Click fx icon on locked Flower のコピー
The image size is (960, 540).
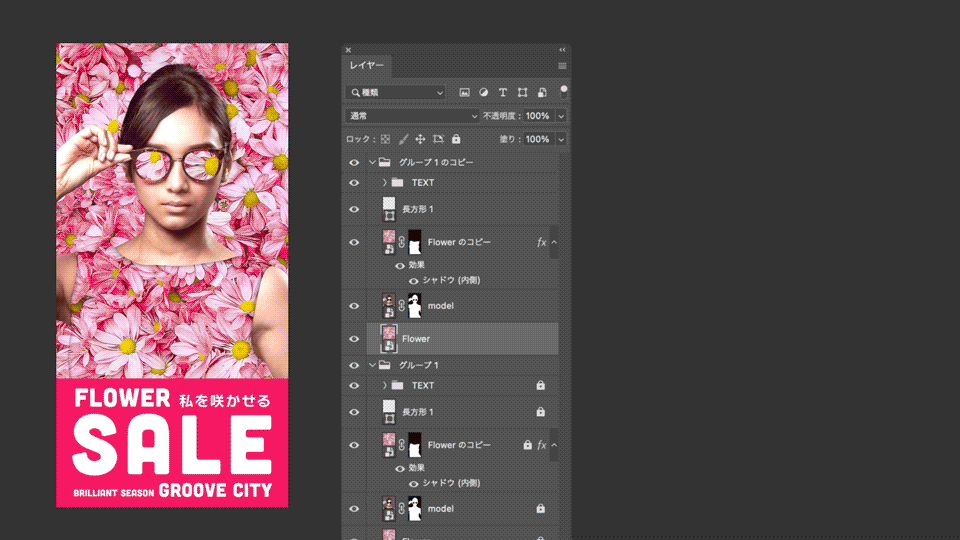541,445
